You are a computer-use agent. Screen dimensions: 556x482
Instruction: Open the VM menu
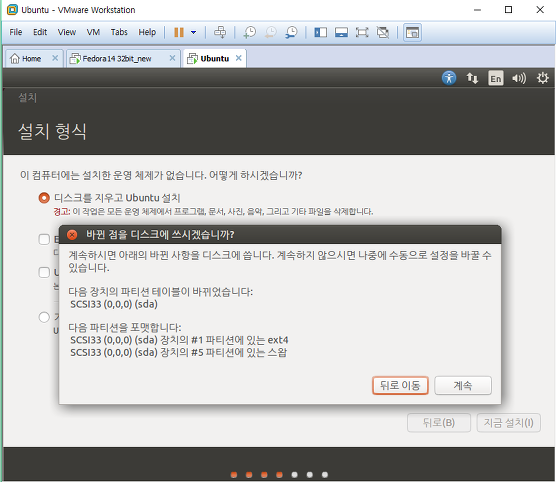93,32
